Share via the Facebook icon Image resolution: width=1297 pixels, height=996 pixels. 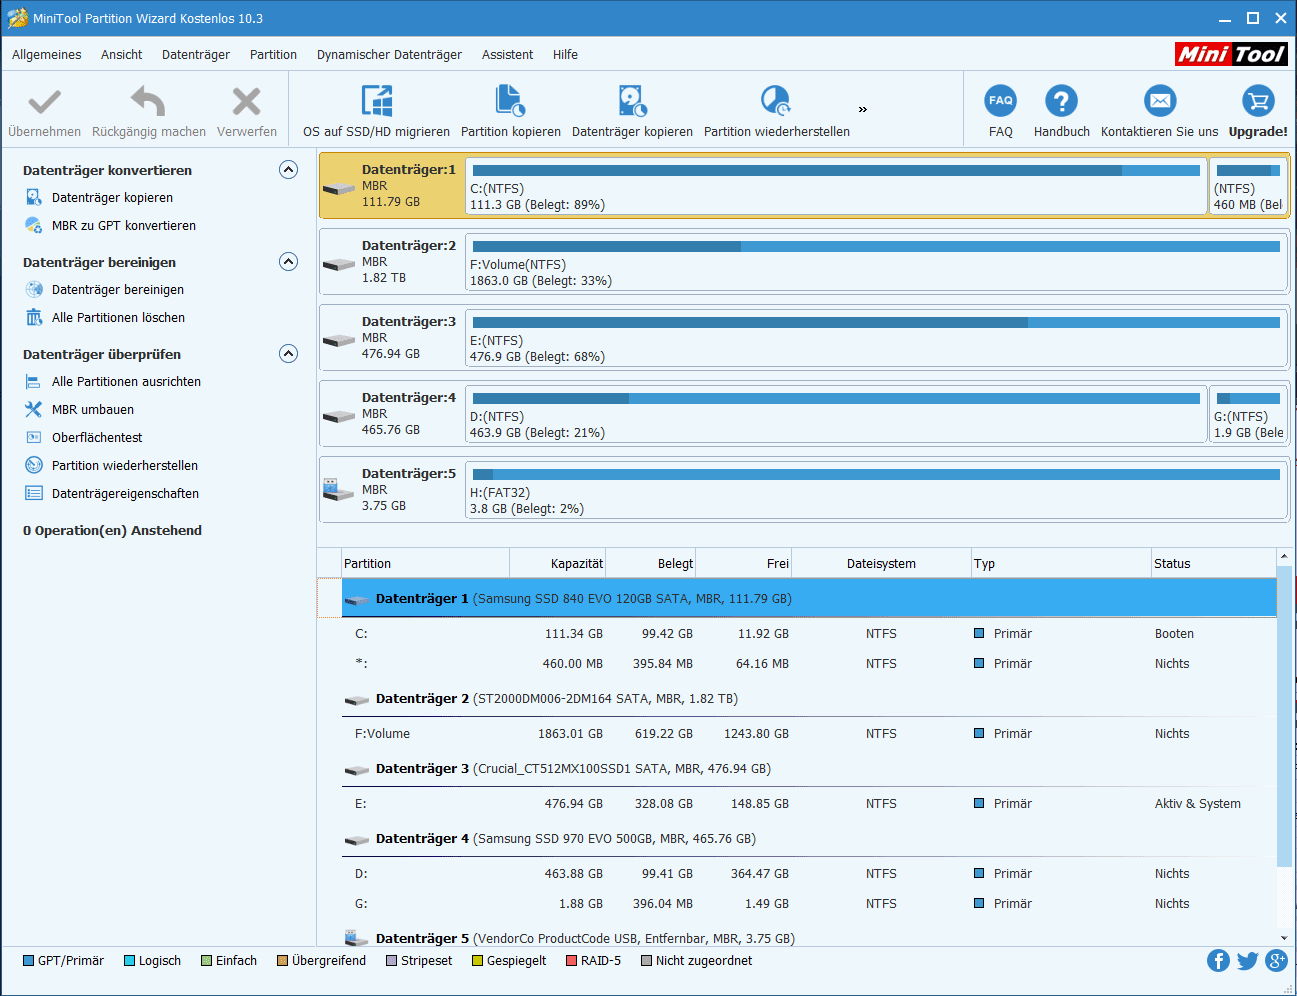point(1218,961)
